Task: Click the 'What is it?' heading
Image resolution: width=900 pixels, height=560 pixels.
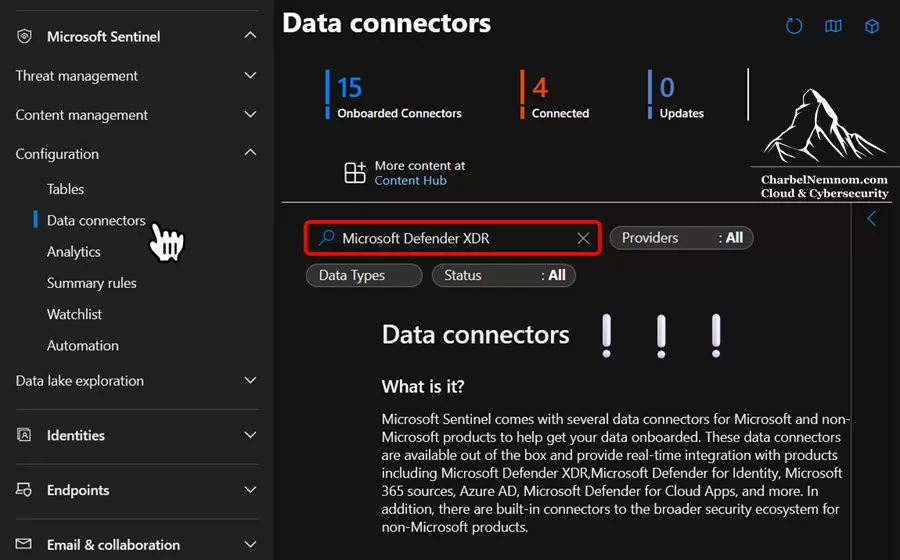Action: [423, 386]
